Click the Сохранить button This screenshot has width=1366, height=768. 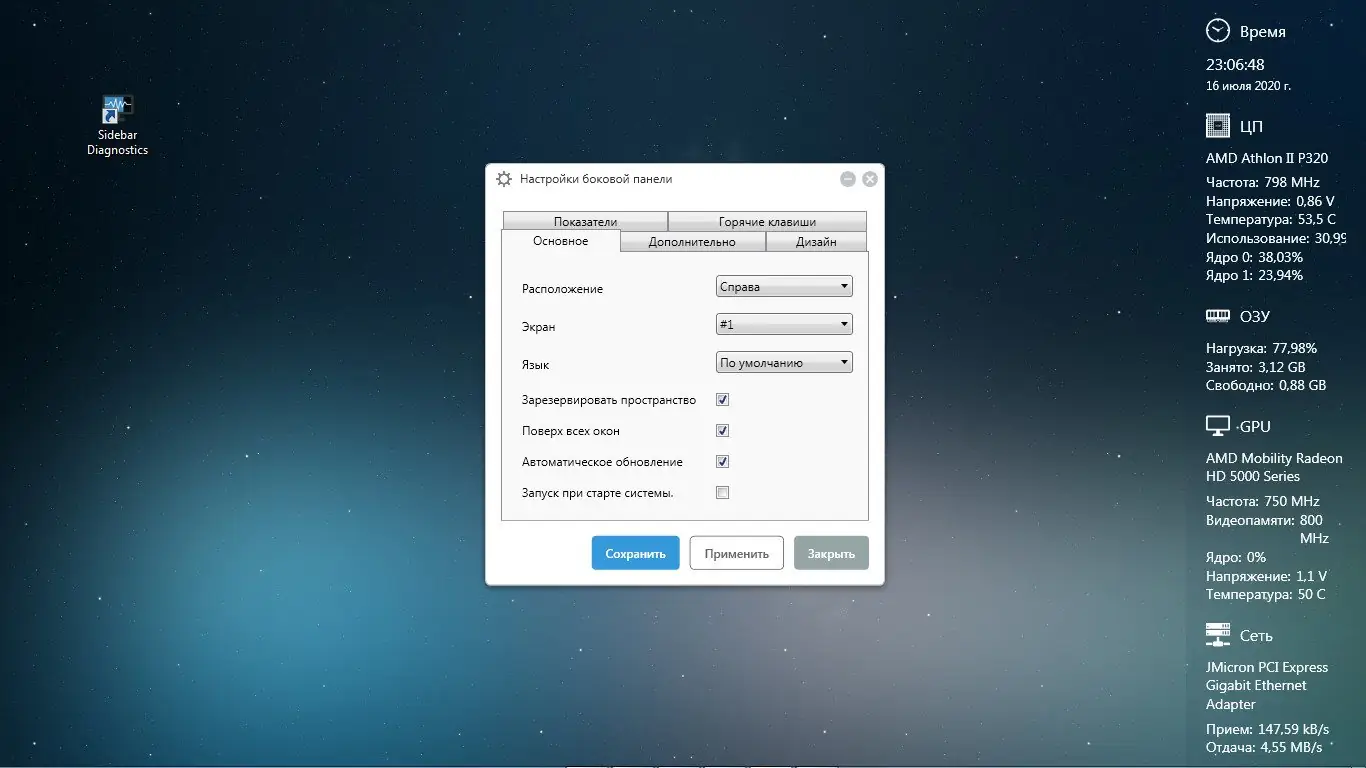tap(635, 552)
